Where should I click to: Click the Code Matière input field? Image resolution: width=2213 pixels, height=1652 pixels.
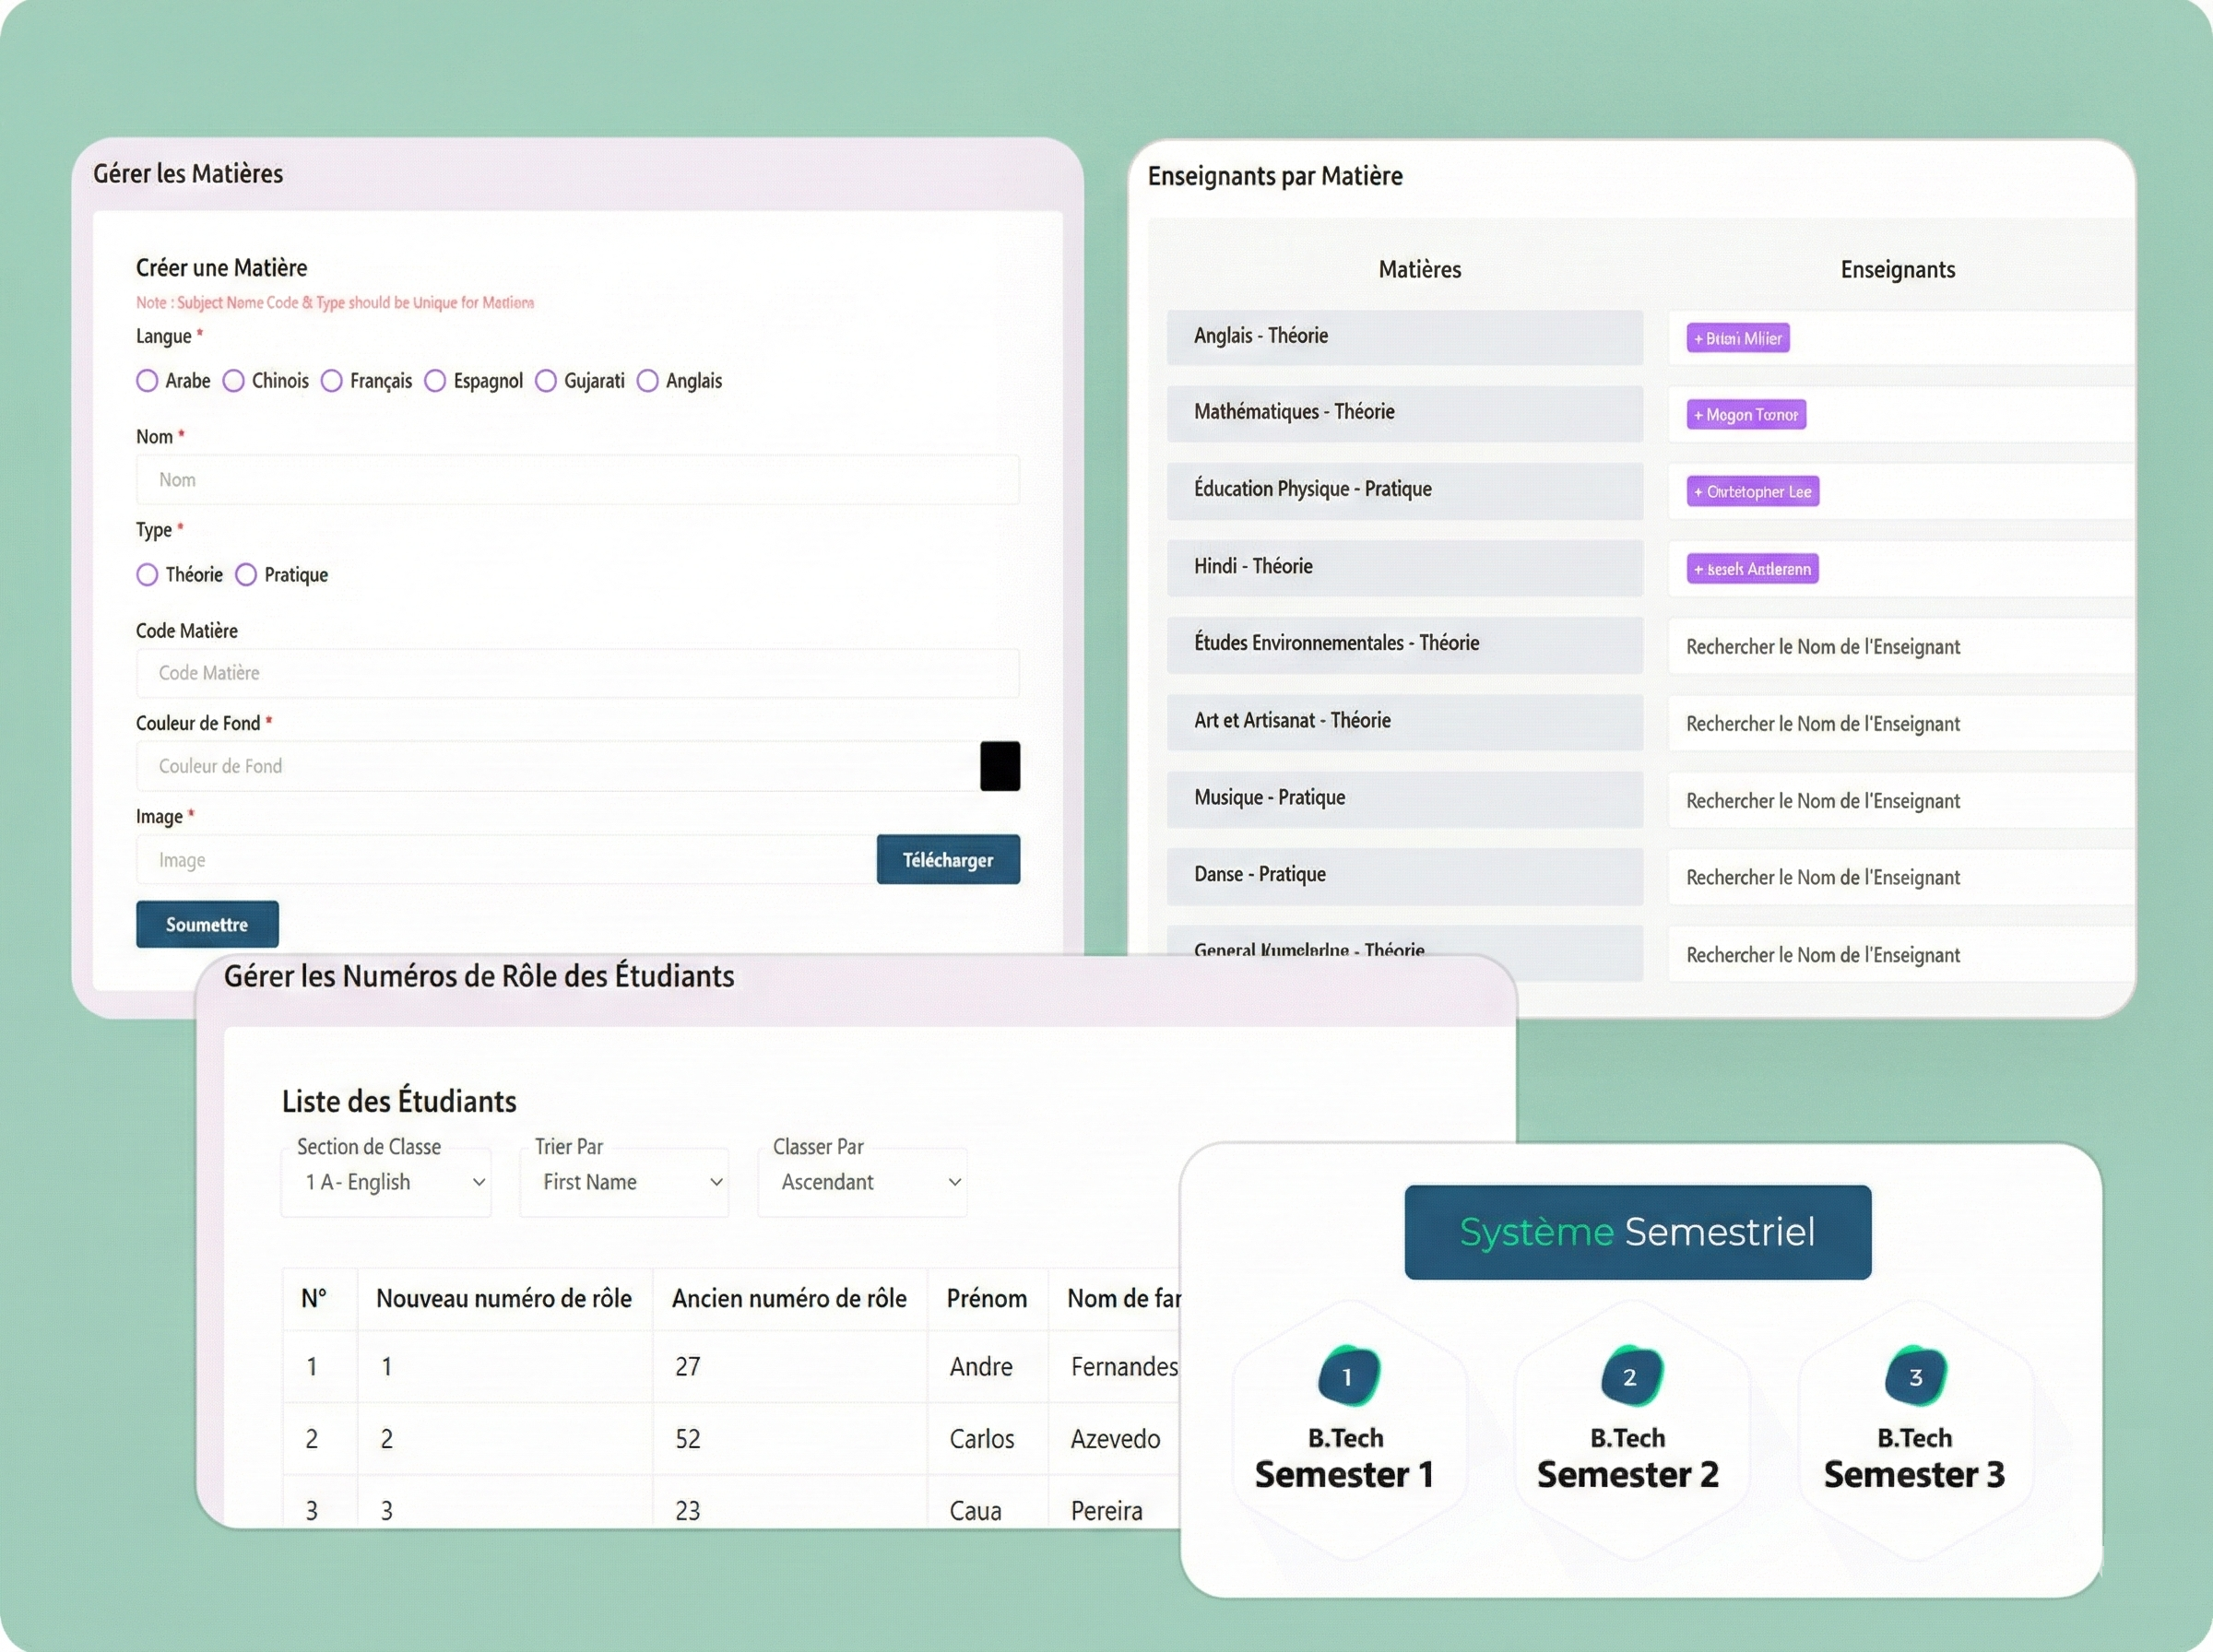577,673
